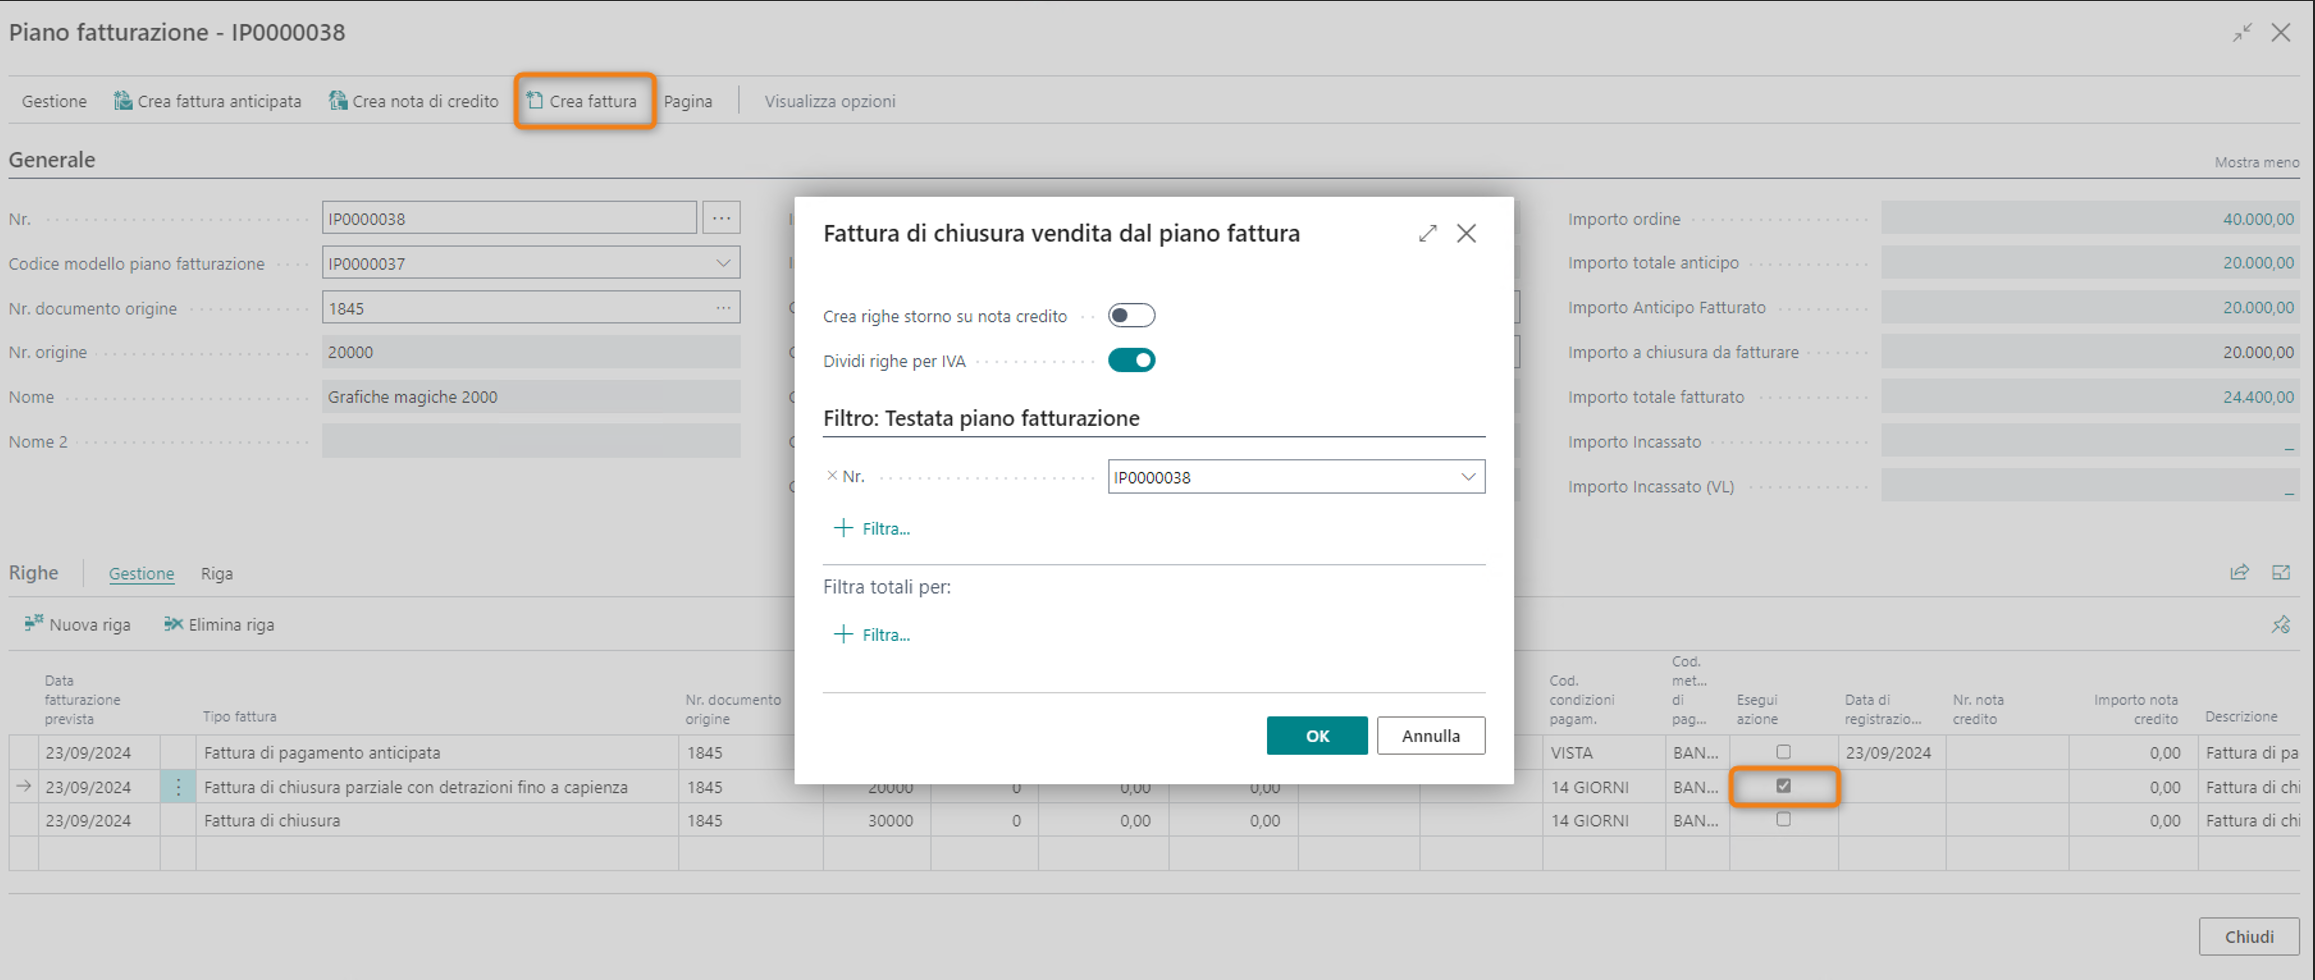Click the Crea nota di credito icon

tap(338, 101)
